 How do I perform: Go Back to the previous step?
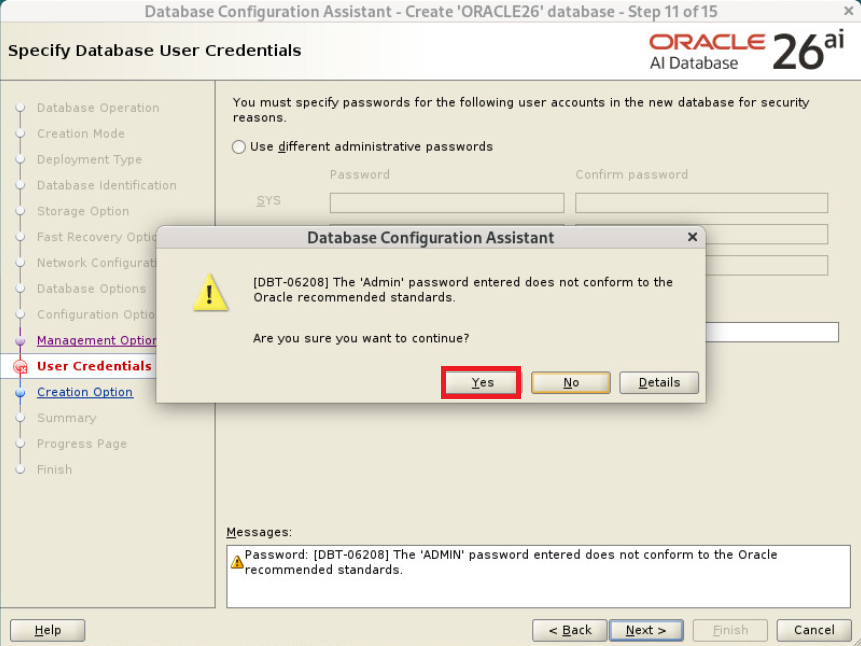point(569,630)
